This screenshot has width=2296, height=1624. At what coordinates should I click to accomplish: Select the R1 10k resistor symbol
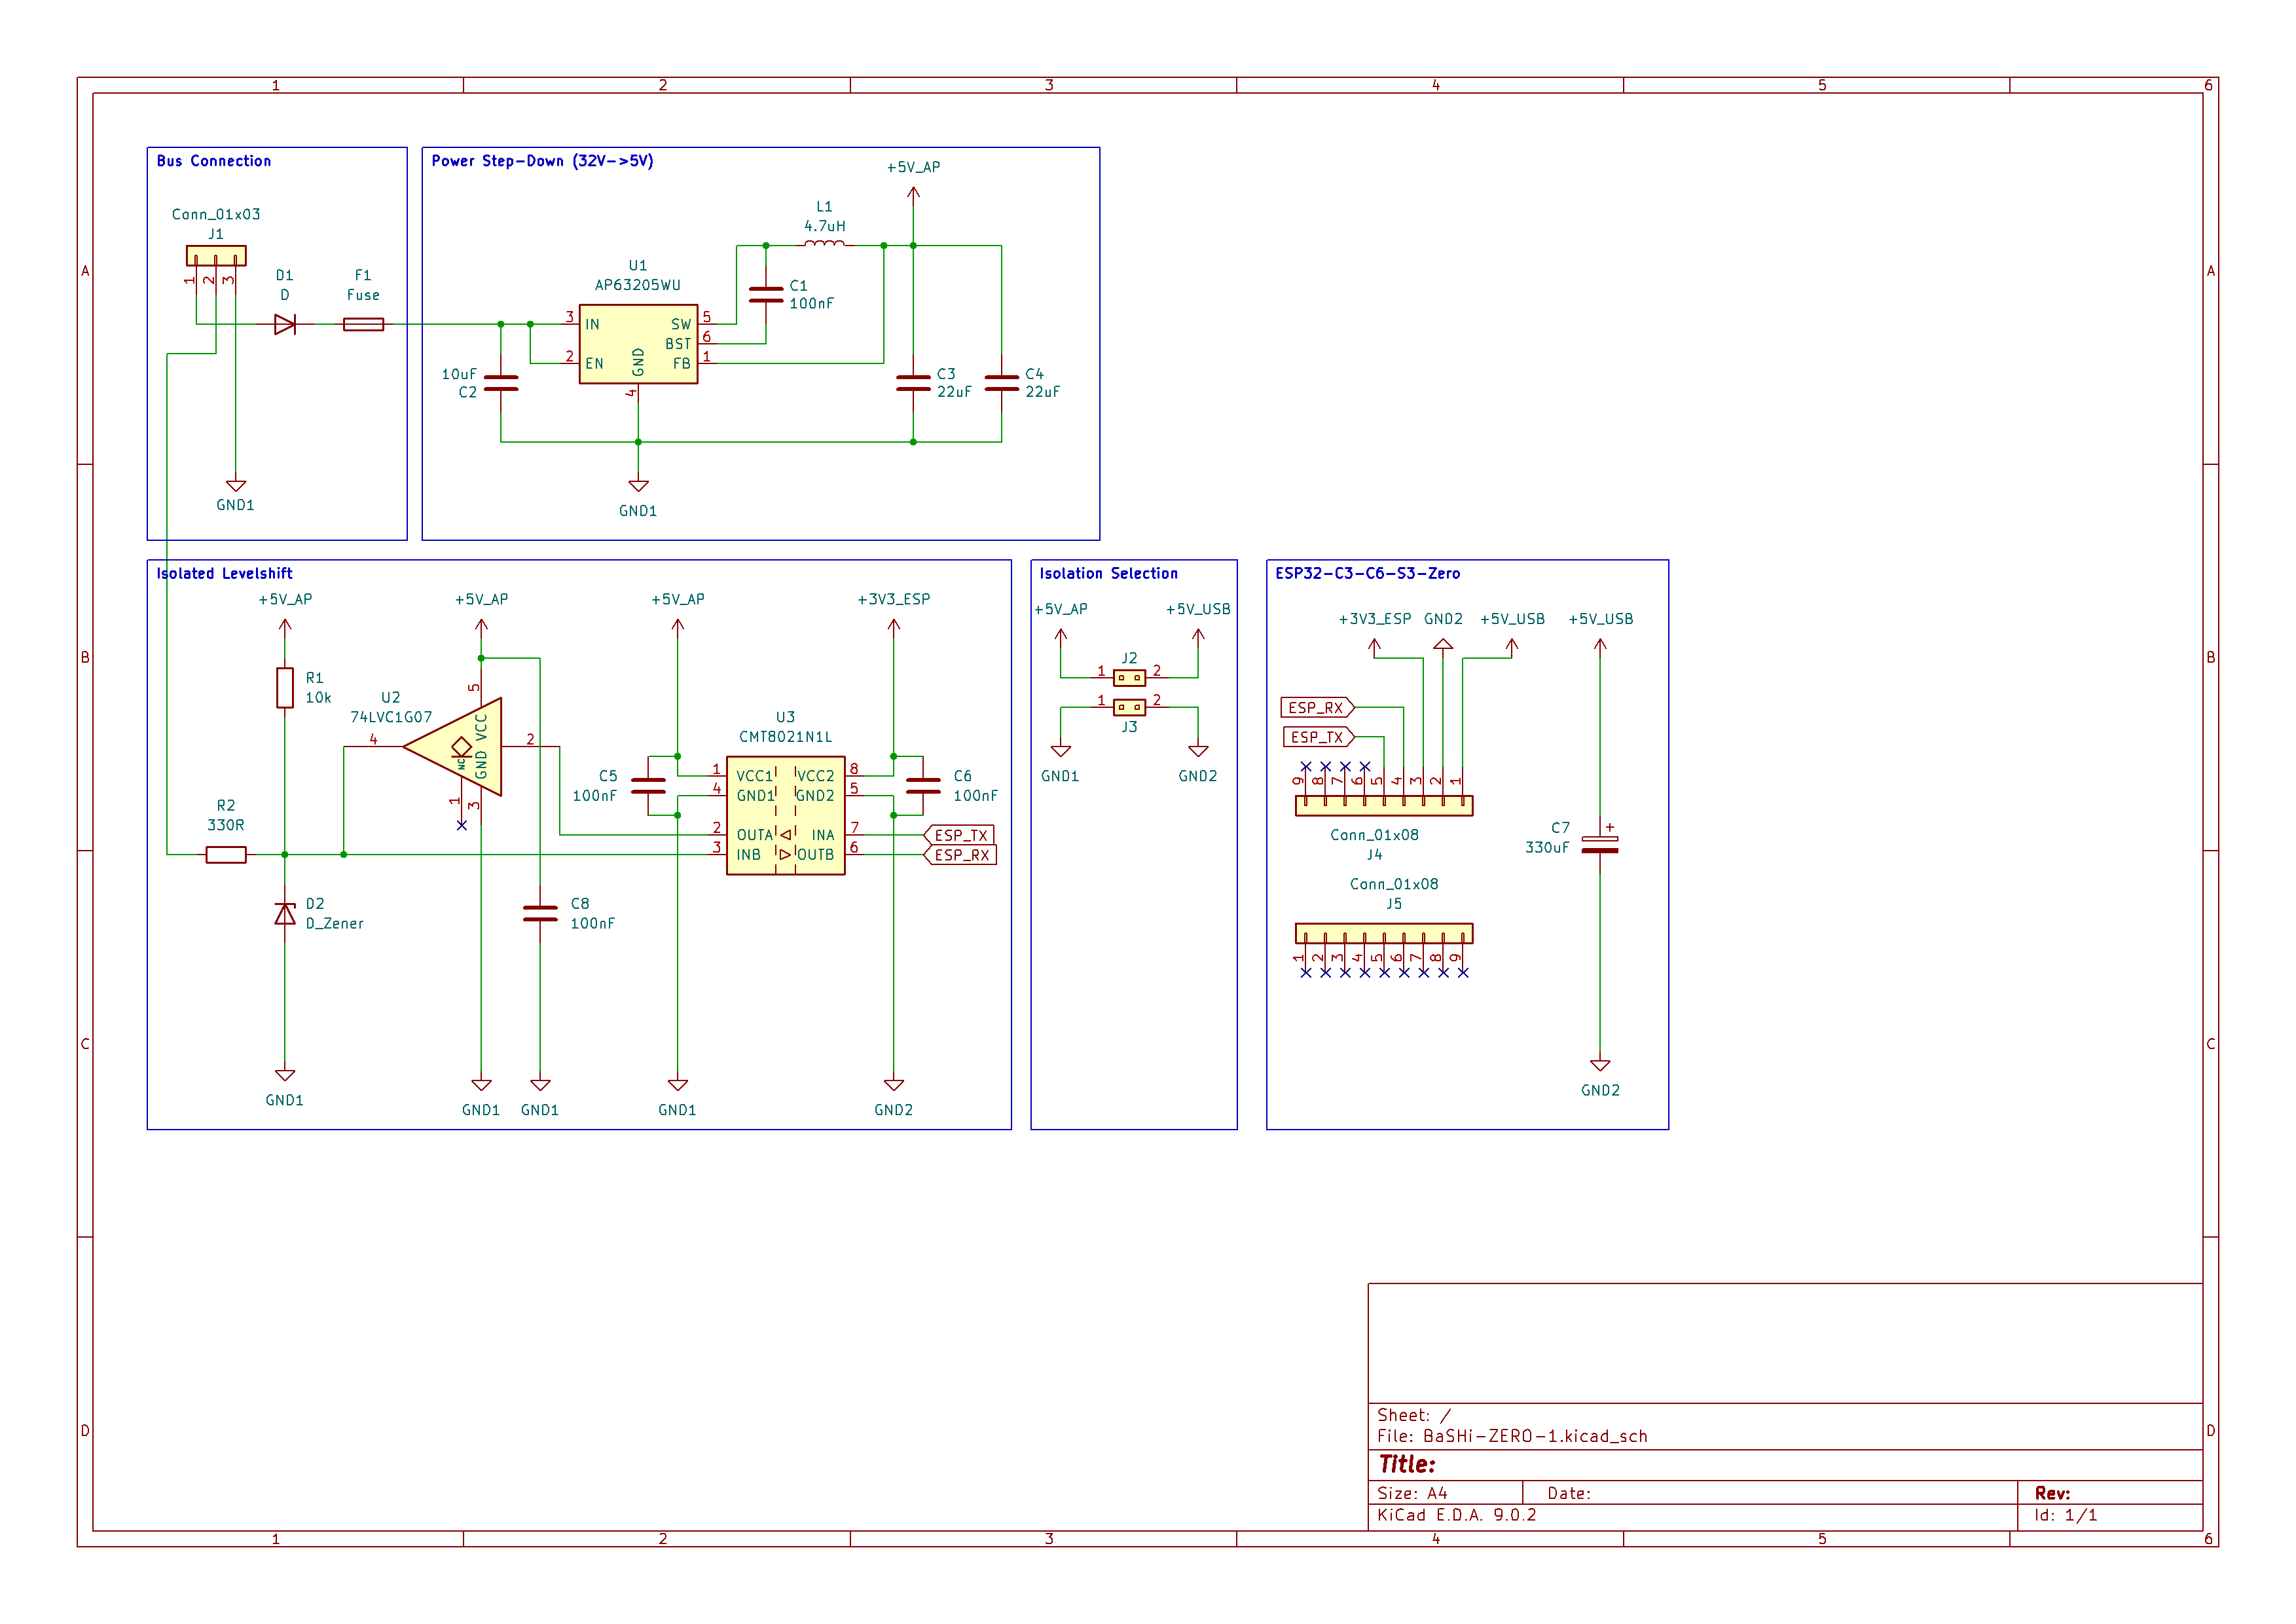(x=285, y=688)
